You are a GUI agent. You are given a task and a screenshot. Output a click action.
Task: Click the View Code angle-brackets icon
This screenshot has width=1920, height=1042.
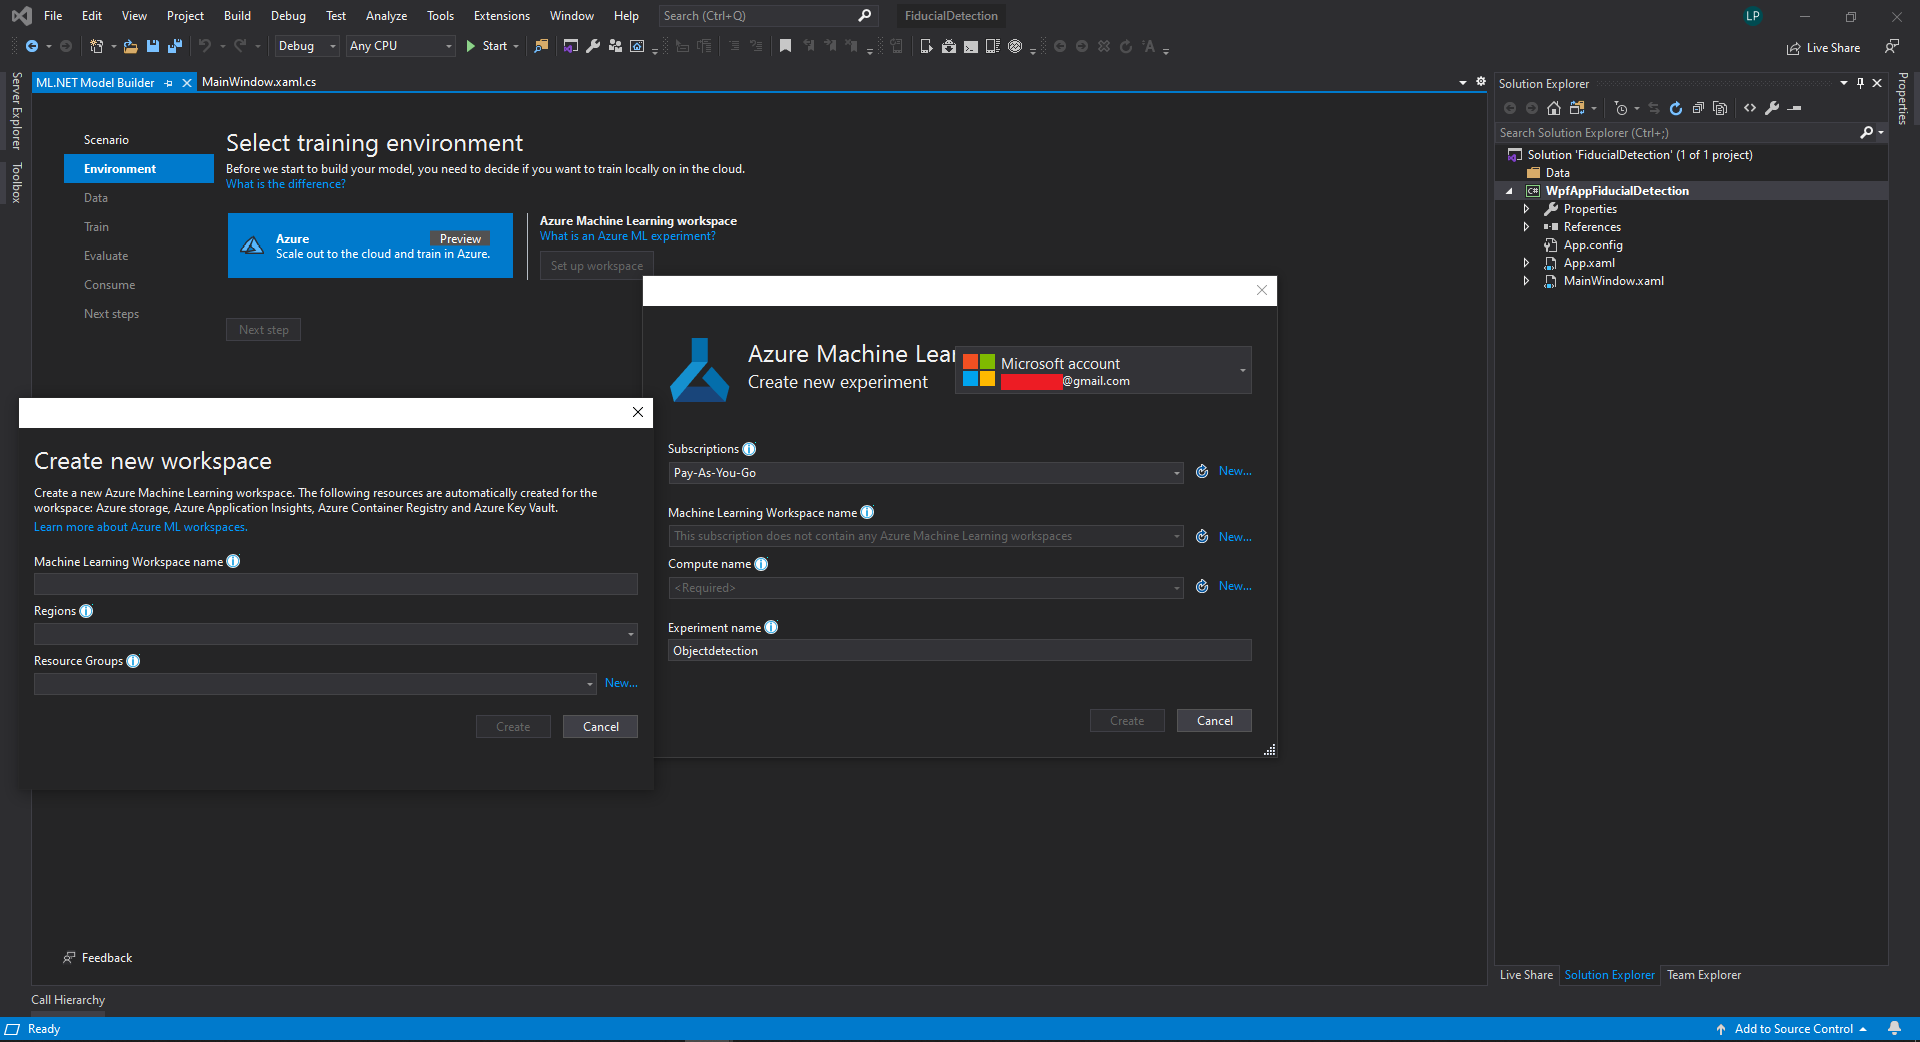(x=1750, y=108)
